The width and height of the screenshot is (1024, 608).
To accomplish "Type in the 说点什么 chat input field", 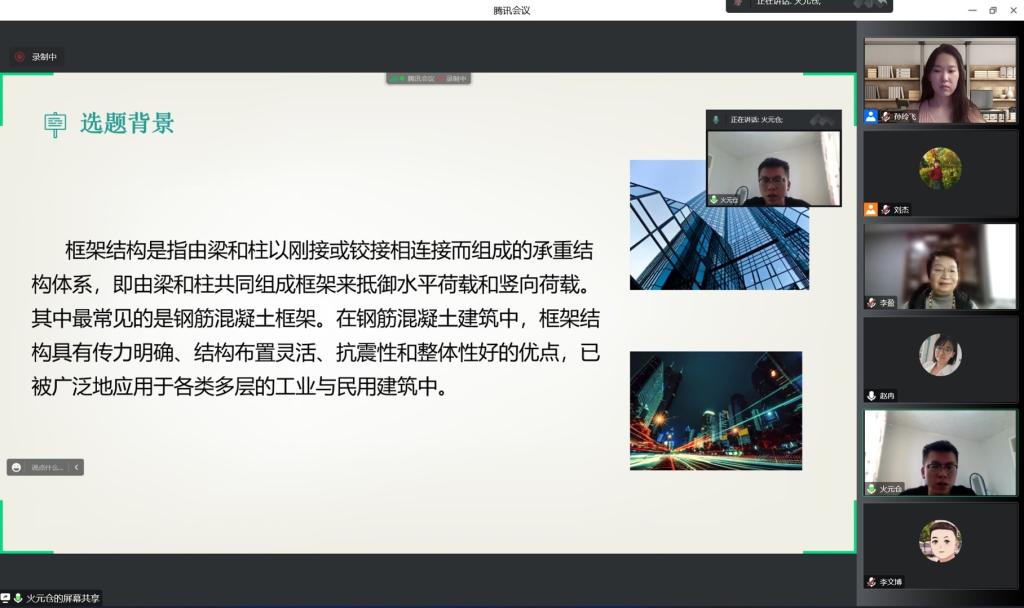I will (x=46, y=467).
